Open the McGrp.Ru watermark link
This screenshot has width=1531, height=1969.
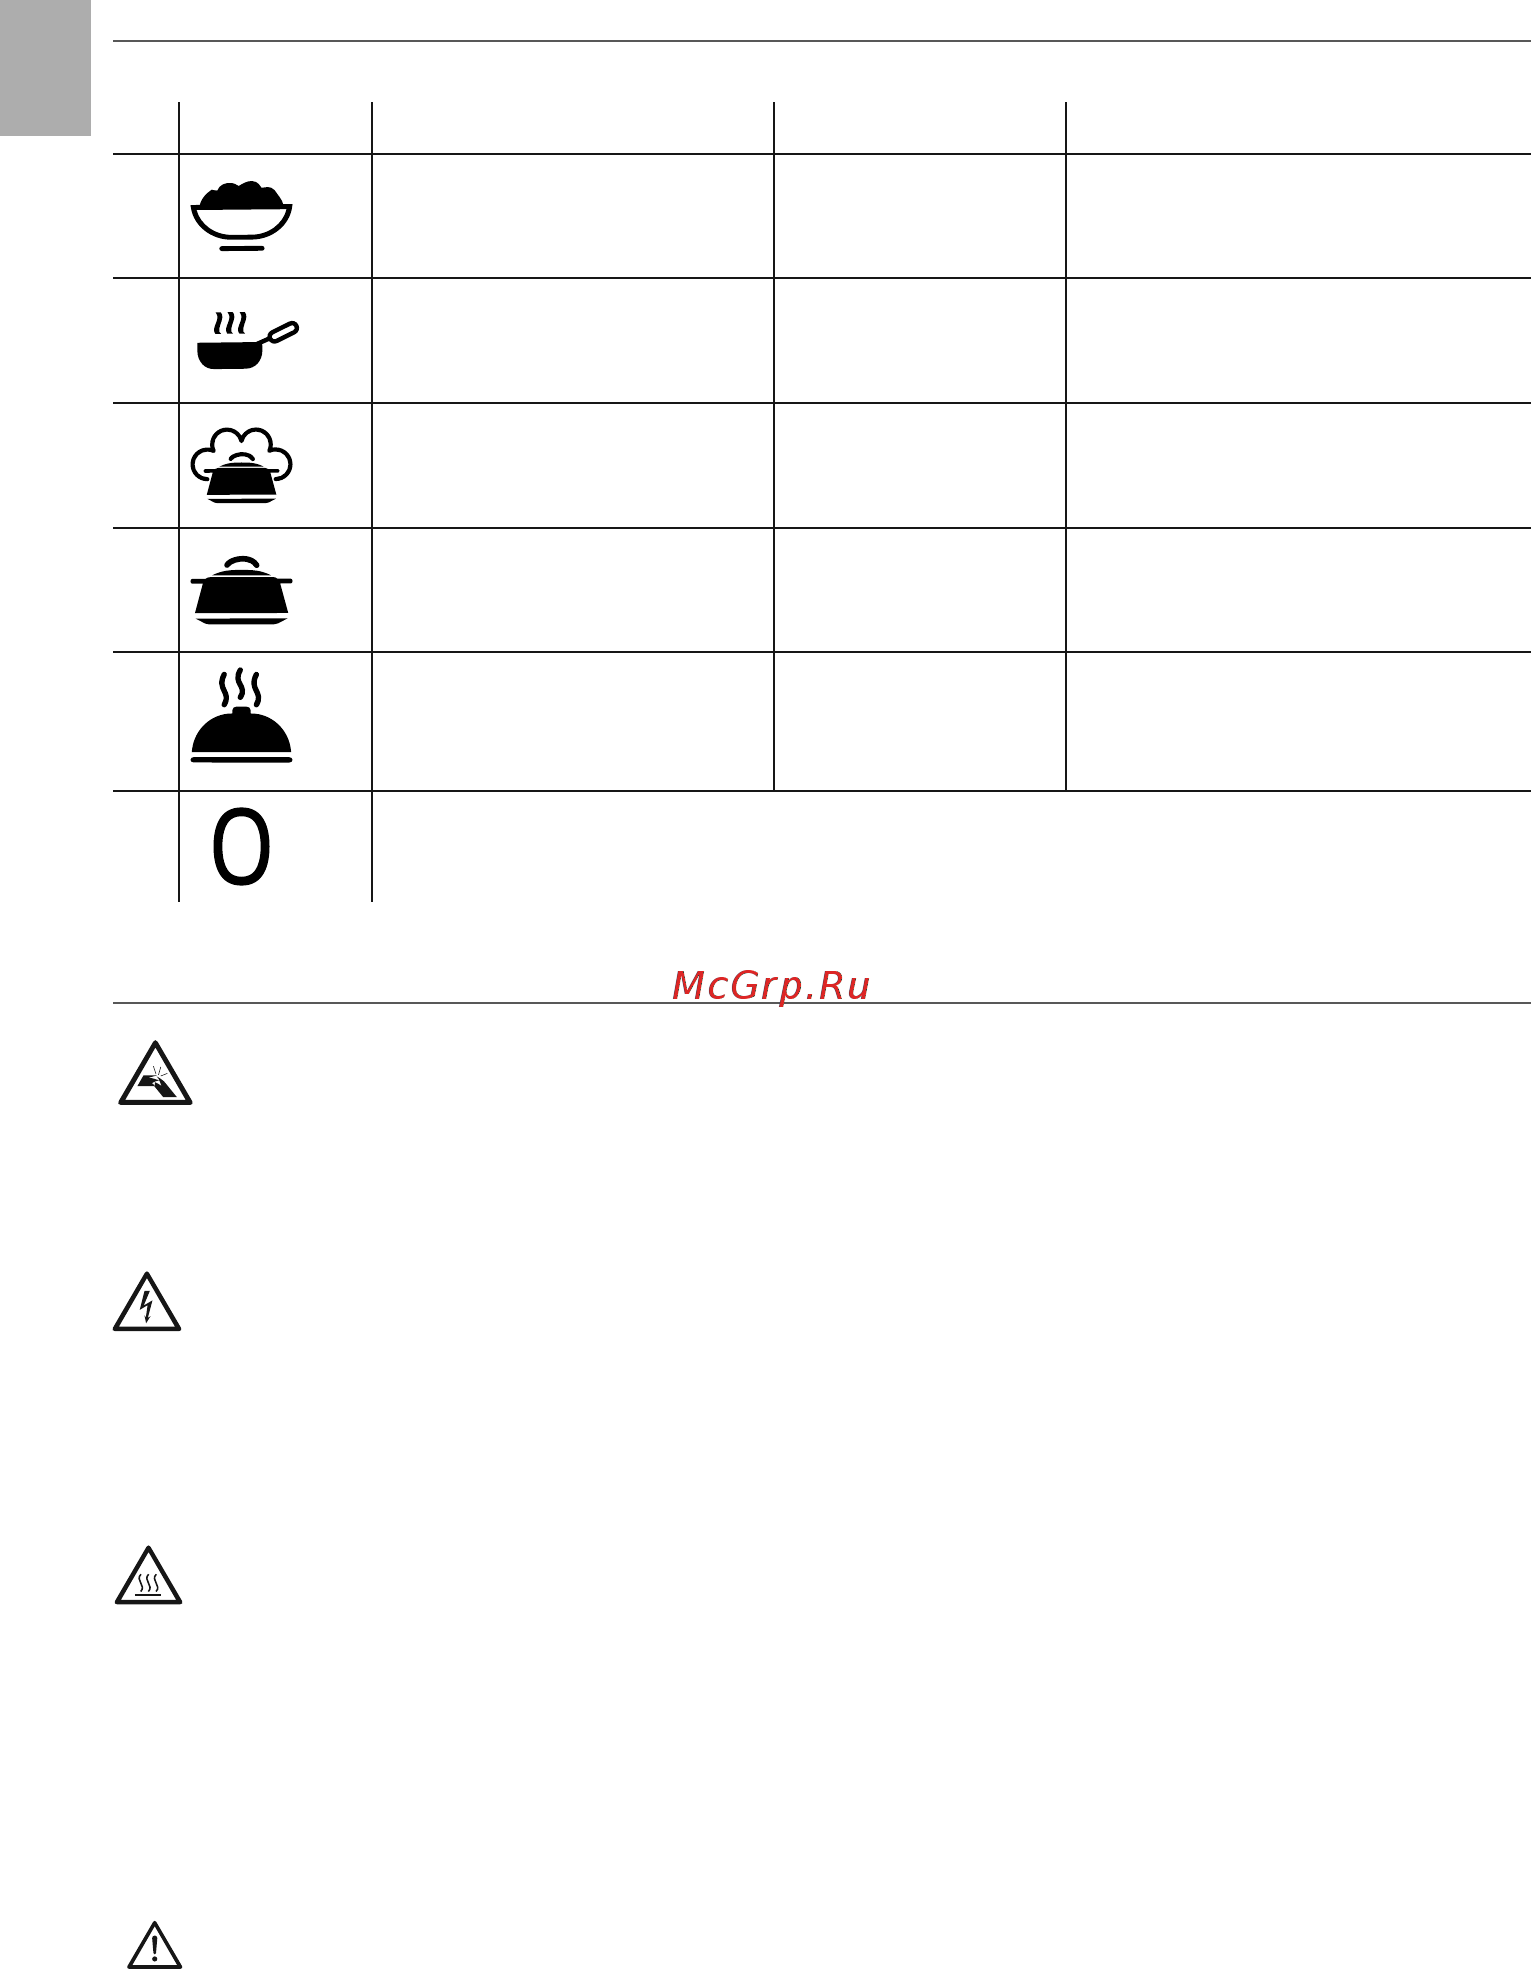click(x=771, y=985)
